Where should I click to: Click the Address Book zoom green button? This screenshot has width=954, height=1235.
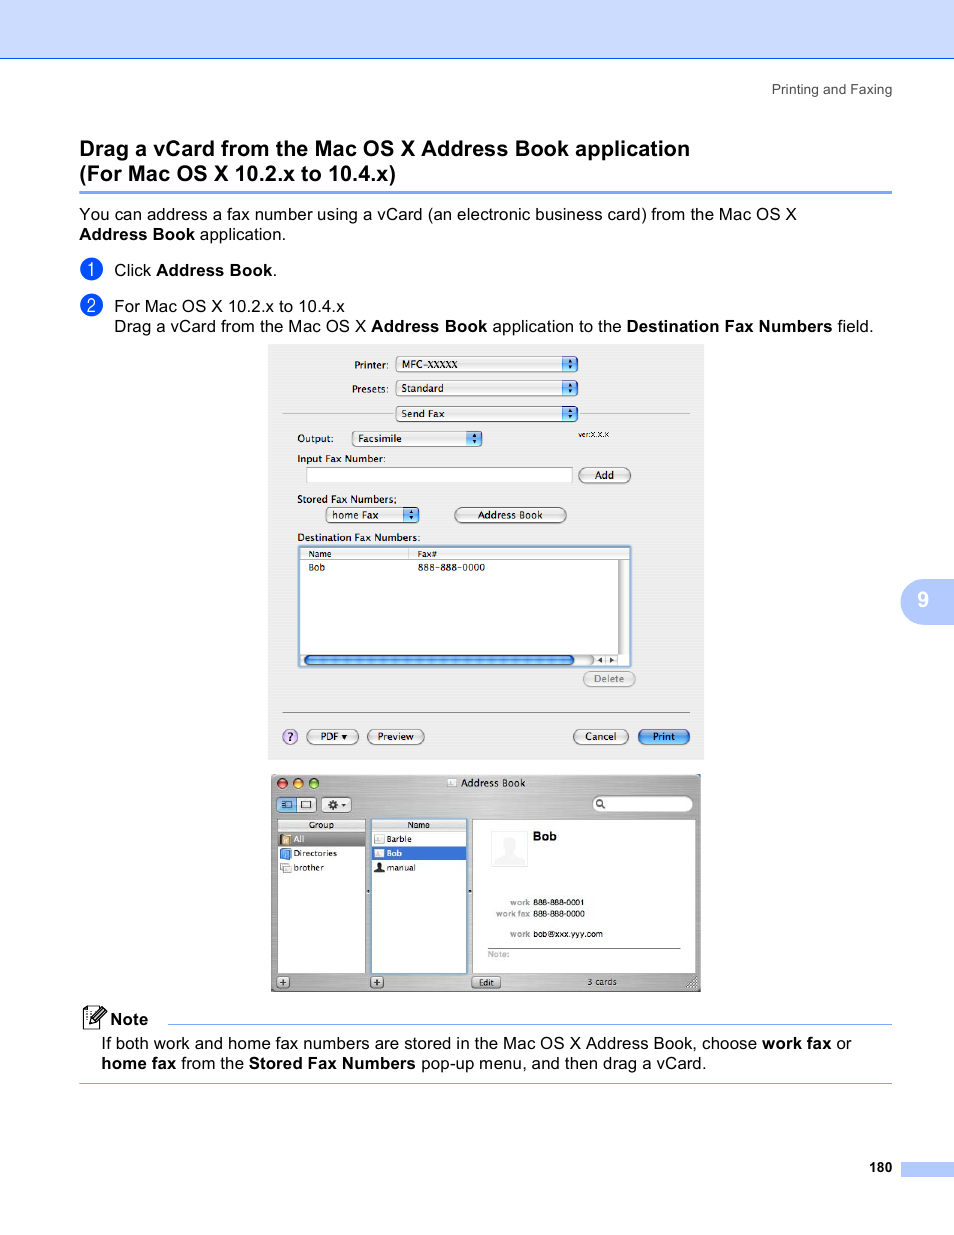314,783
